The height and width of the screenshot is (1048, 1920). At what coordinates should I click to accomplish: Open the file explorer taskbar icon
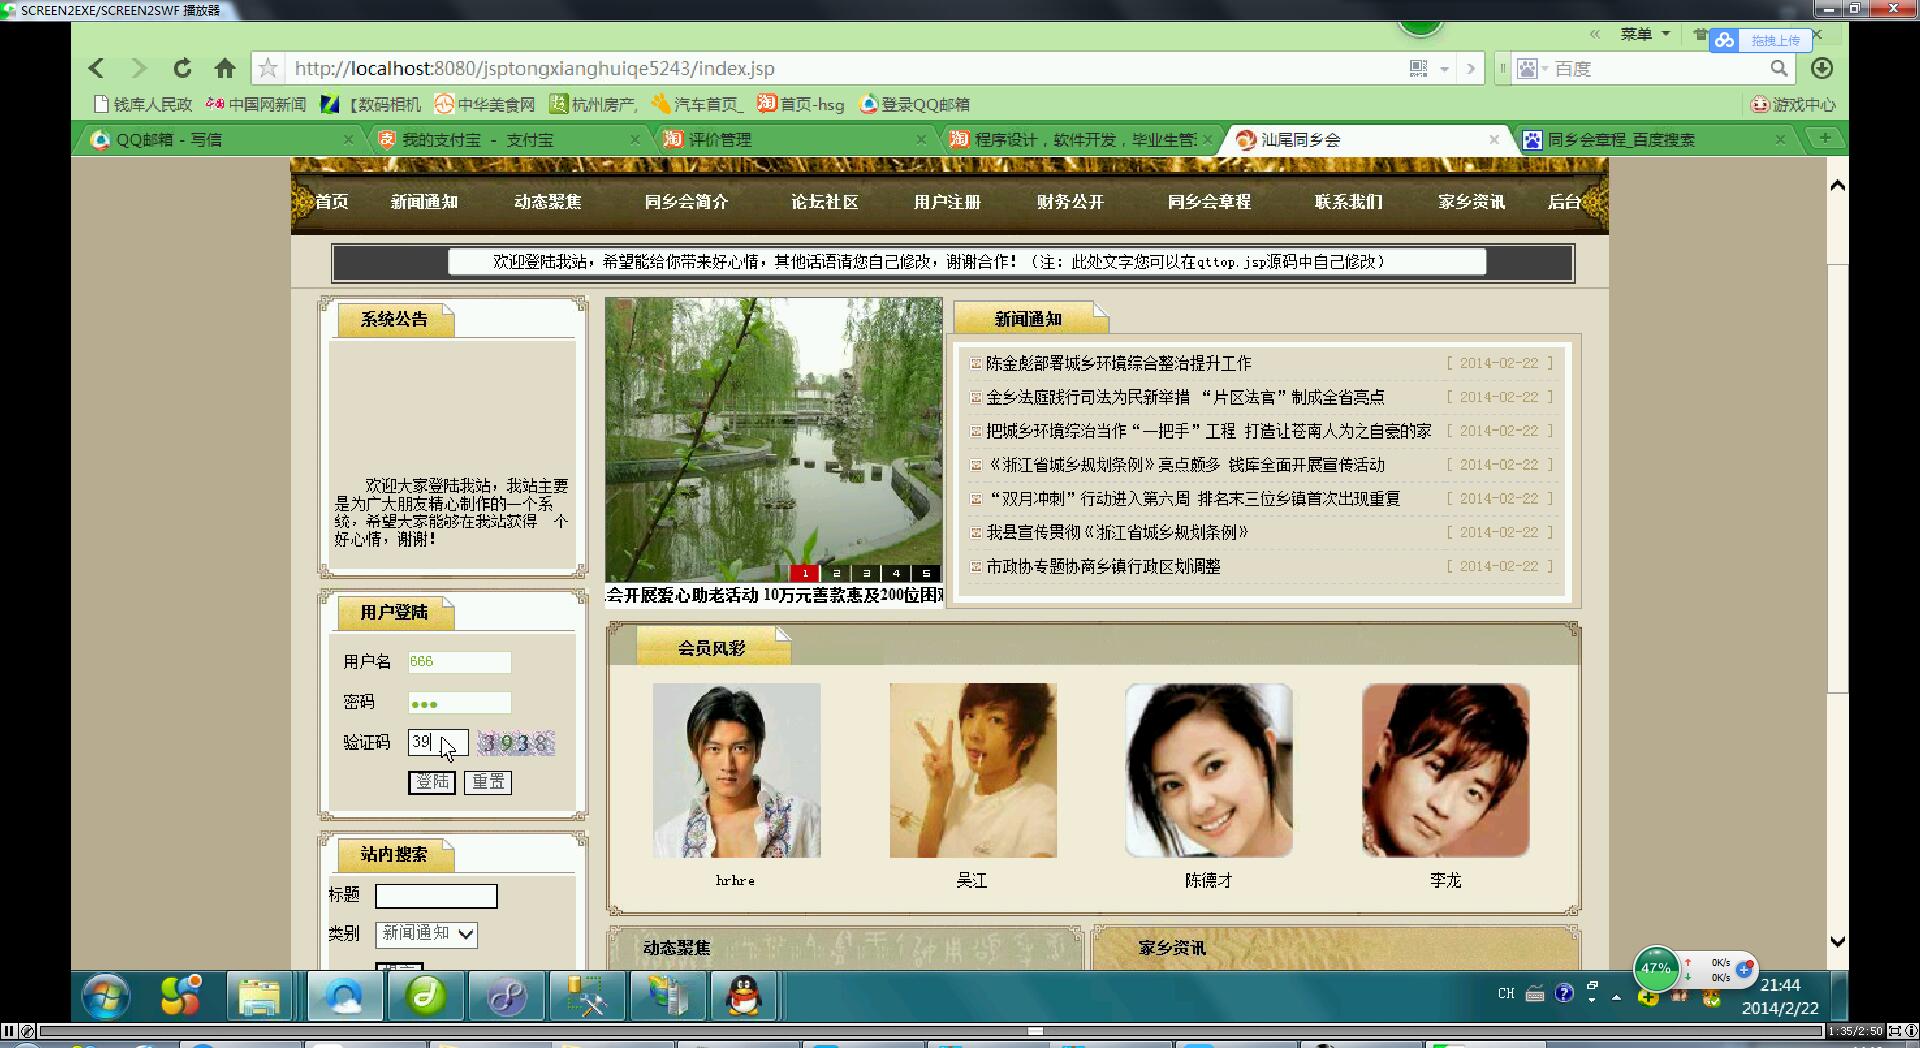(260, 996)
